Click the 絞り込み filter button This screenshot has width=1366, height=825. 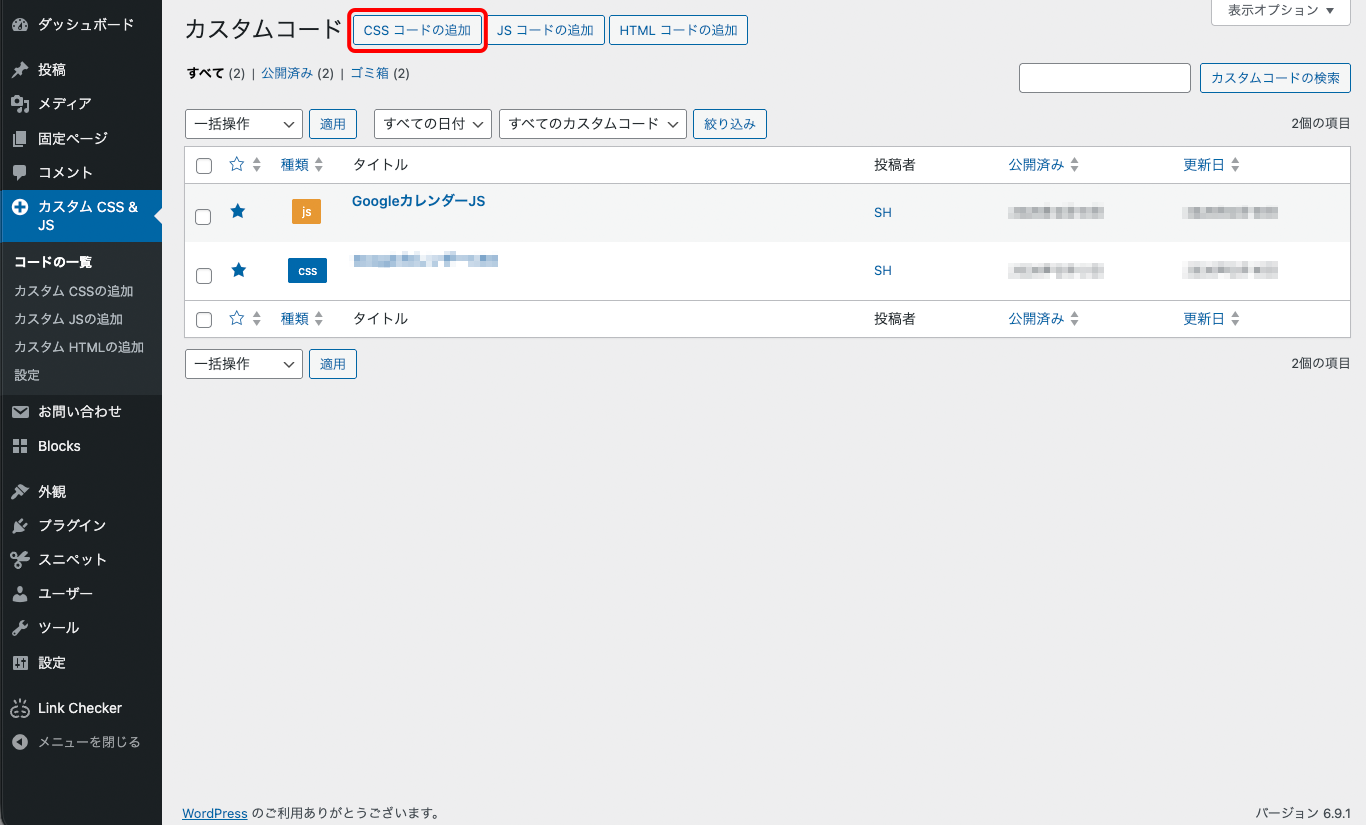pyautogui.click(x=729, y=124)
